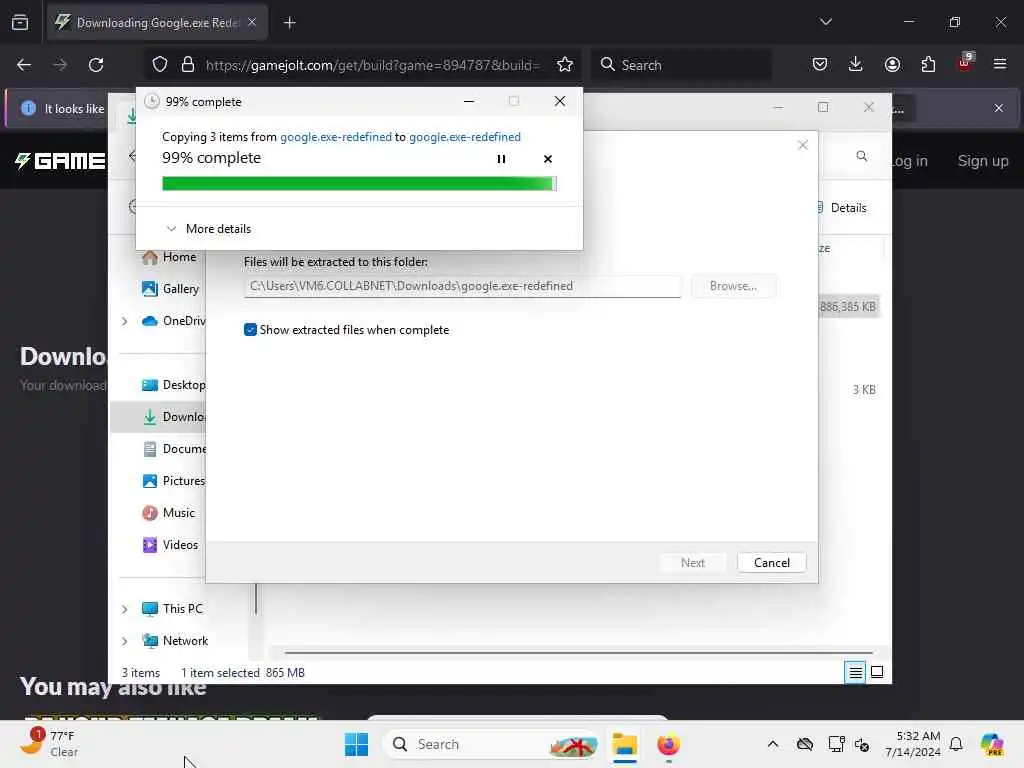Screen dimensions: 1024x768
Task: Click the extraction folder path field
Action: coord(462,286)
